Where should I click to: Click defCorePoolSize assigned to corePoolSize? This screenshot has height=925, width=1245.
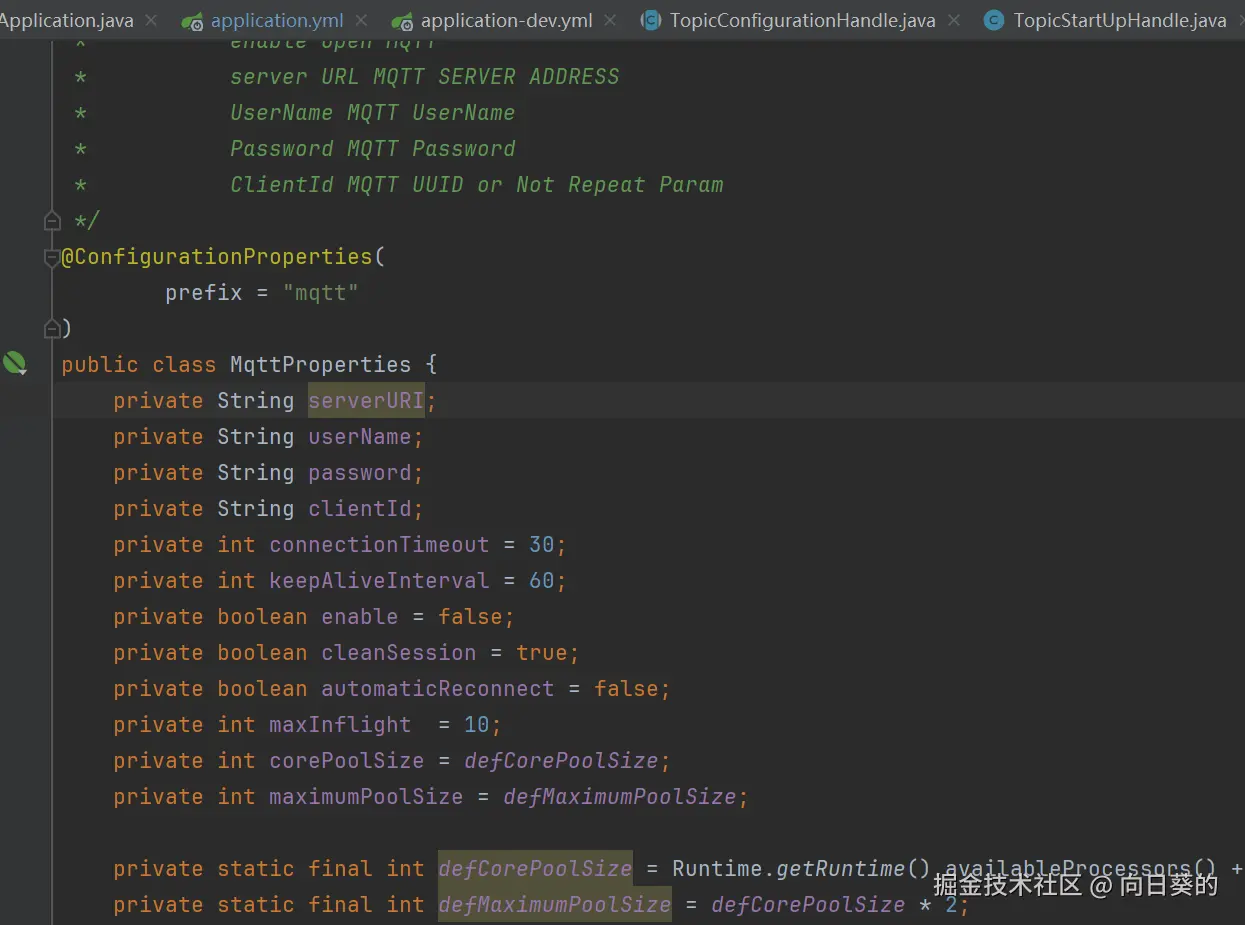pos(561,761)
